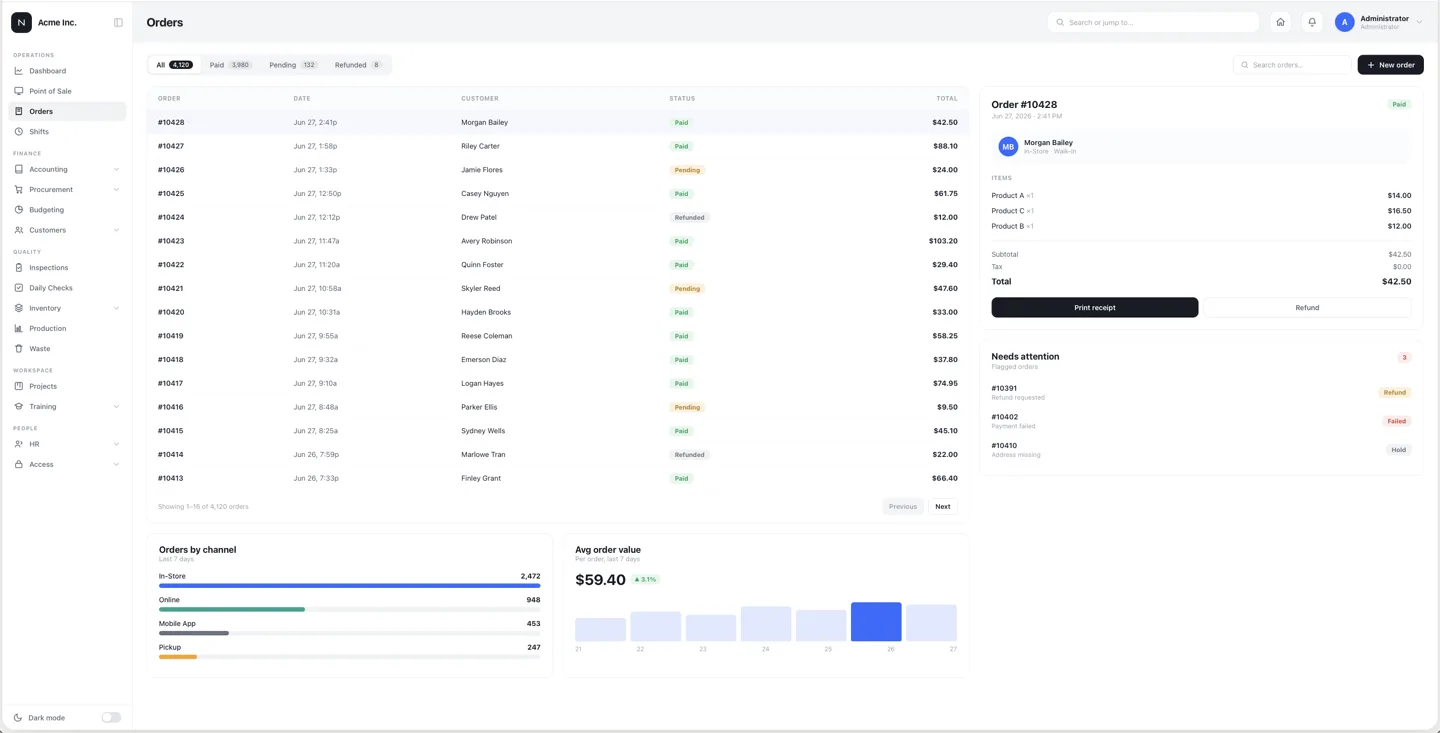The height and width of the screenshot is (733, 1440).
Task: Open the Inspections clipboard icon
Action: click(x=18, y=268)
